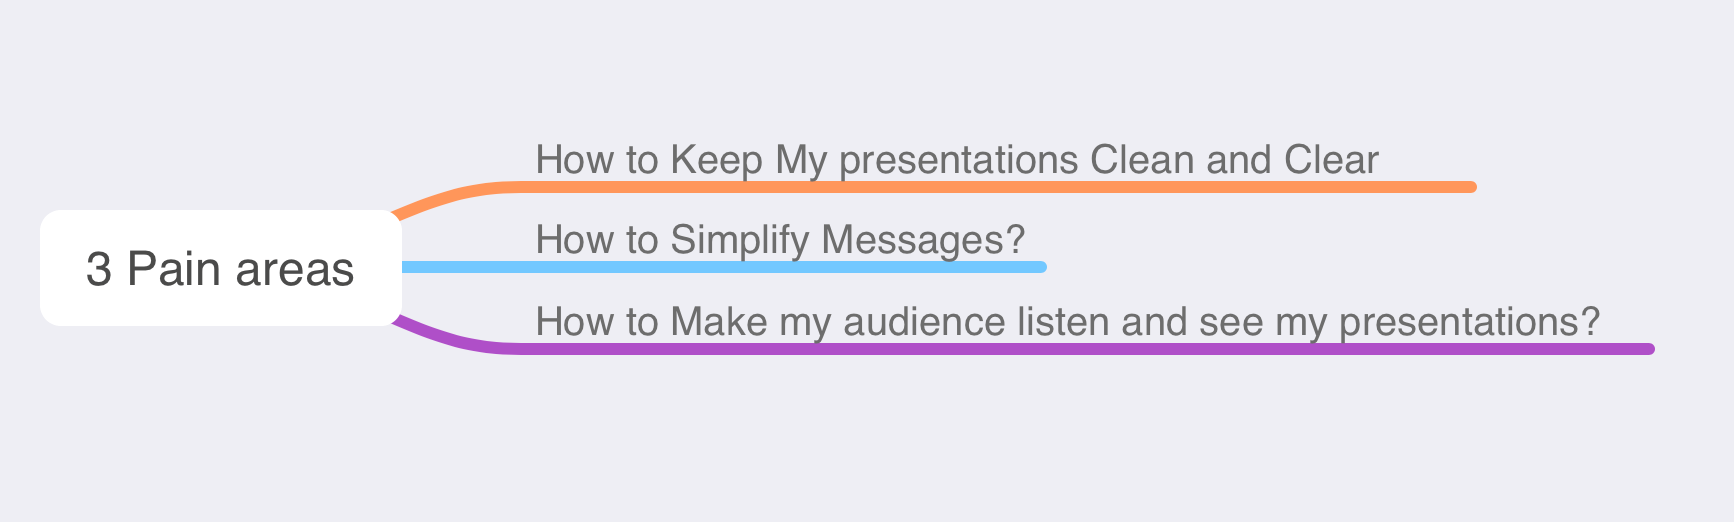Click the word "Clear" in the orange topic
The height and width of the screenshot is (522, 1734).
click(1331, 160)
